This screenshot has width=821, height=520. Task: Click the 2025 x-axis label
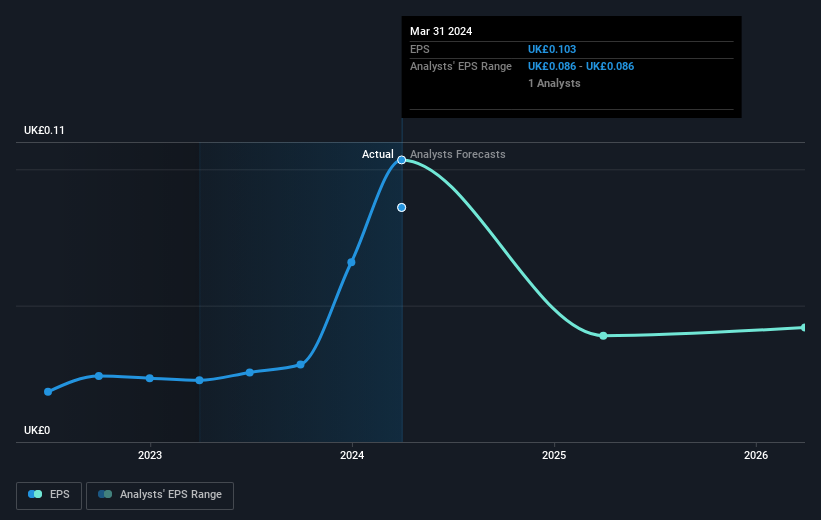(x=554, y=456)
